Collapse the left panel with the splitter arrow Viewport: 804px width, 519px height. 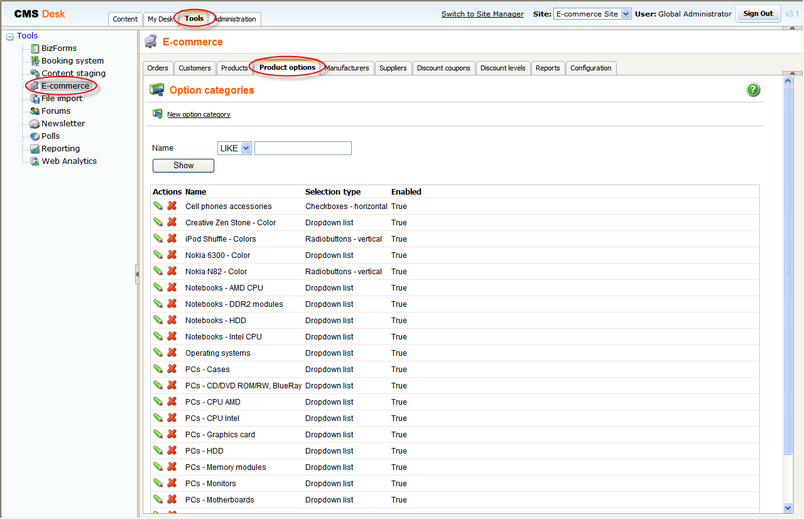137,274
